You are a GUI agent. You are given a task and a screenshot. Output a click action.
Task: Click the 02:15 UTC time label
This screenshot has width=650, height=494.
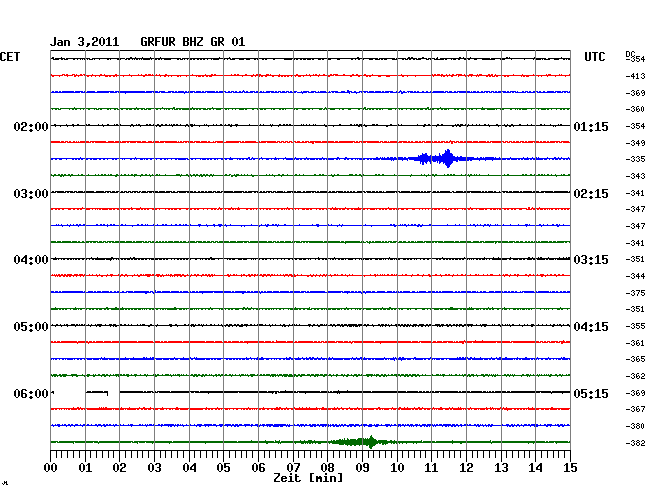[x=591, y=194]
